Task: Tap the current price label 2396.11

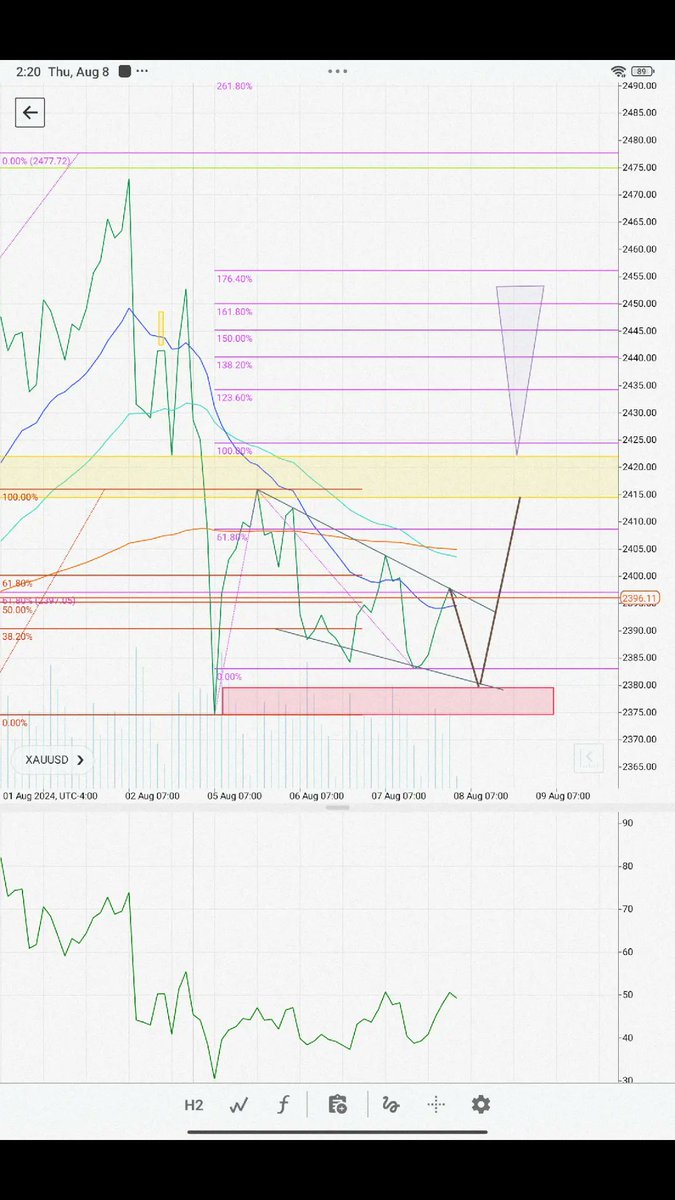Action: pos(640,598)
